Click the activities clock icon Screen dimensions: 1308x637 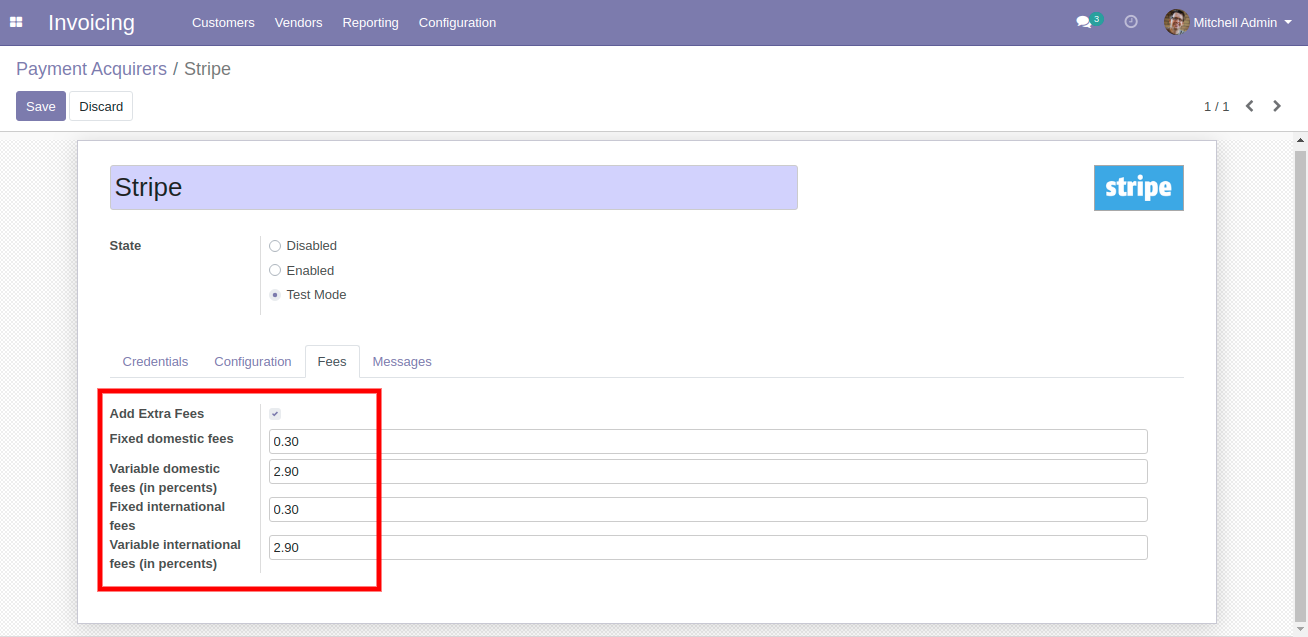[x=1131, y=22]
